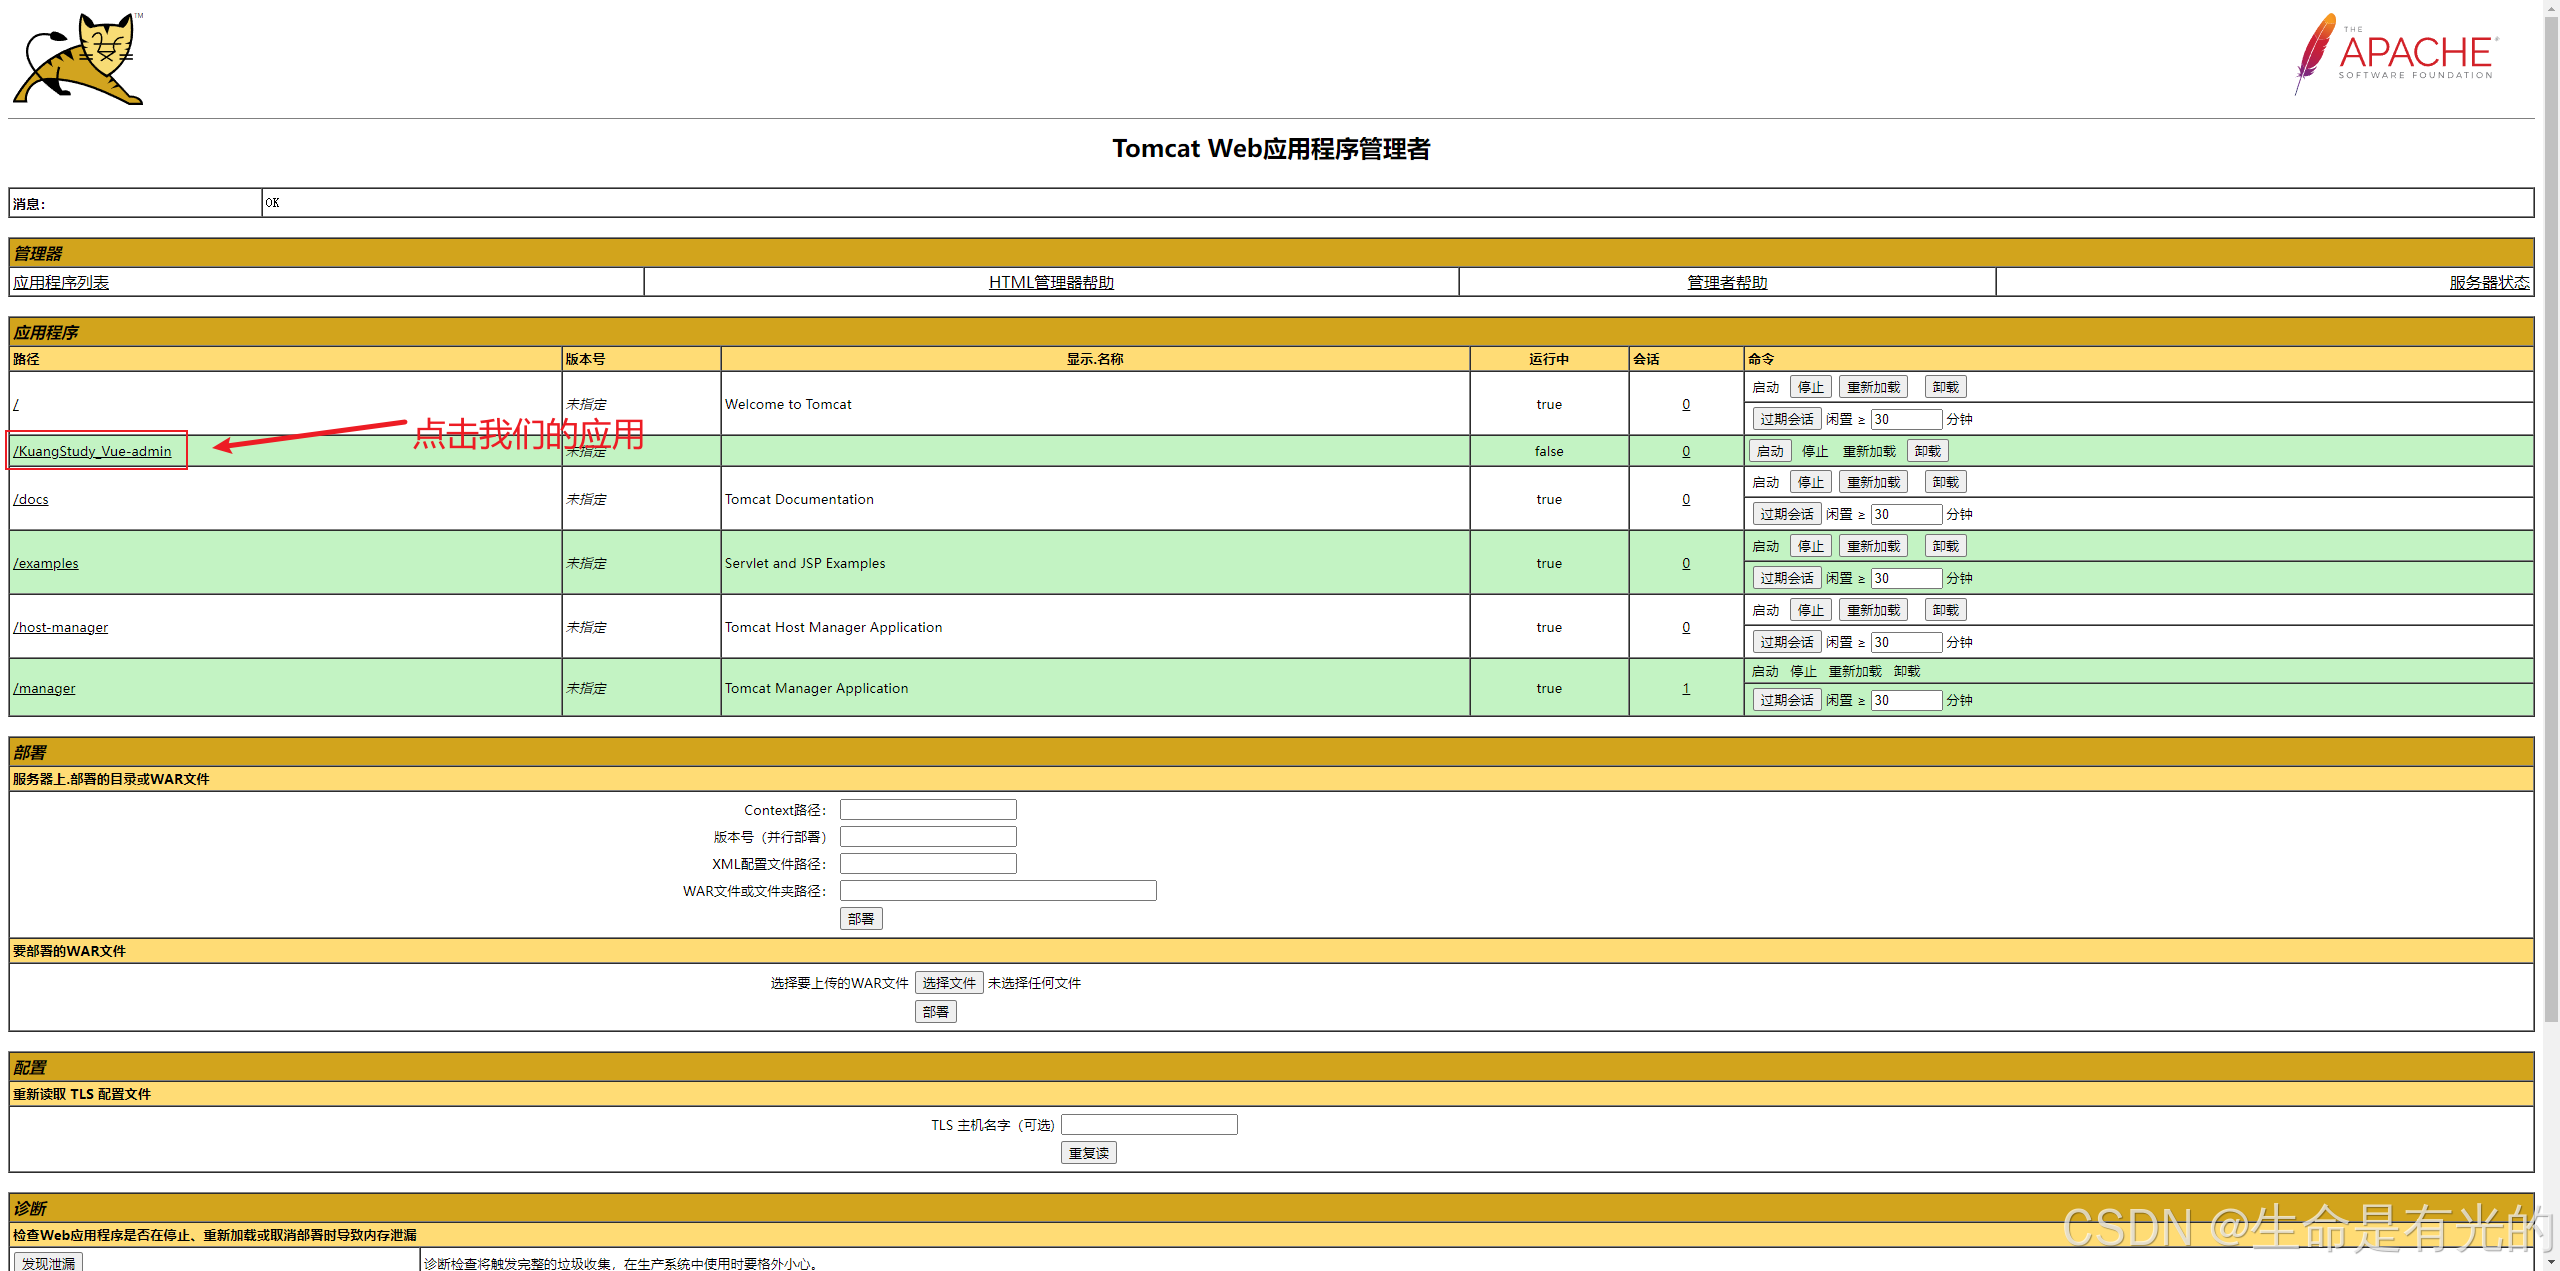The width and height of the screenshot is (2560, 1271).
Task: Open the /KuangStudy_Vue-admin application link
Action: [92, 451]
